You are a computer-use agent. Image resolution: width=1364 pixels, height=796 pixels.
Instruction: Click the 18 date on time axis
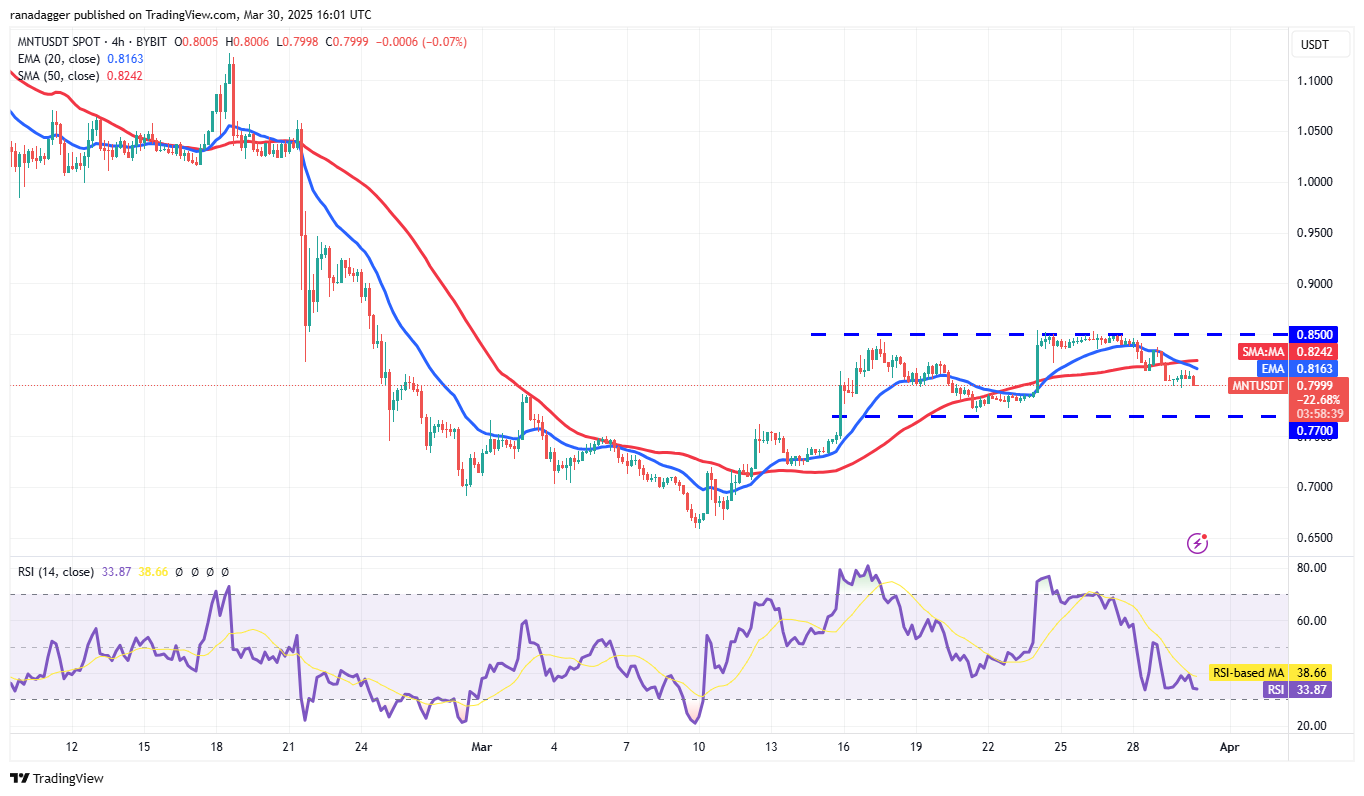tap(216, 747)
